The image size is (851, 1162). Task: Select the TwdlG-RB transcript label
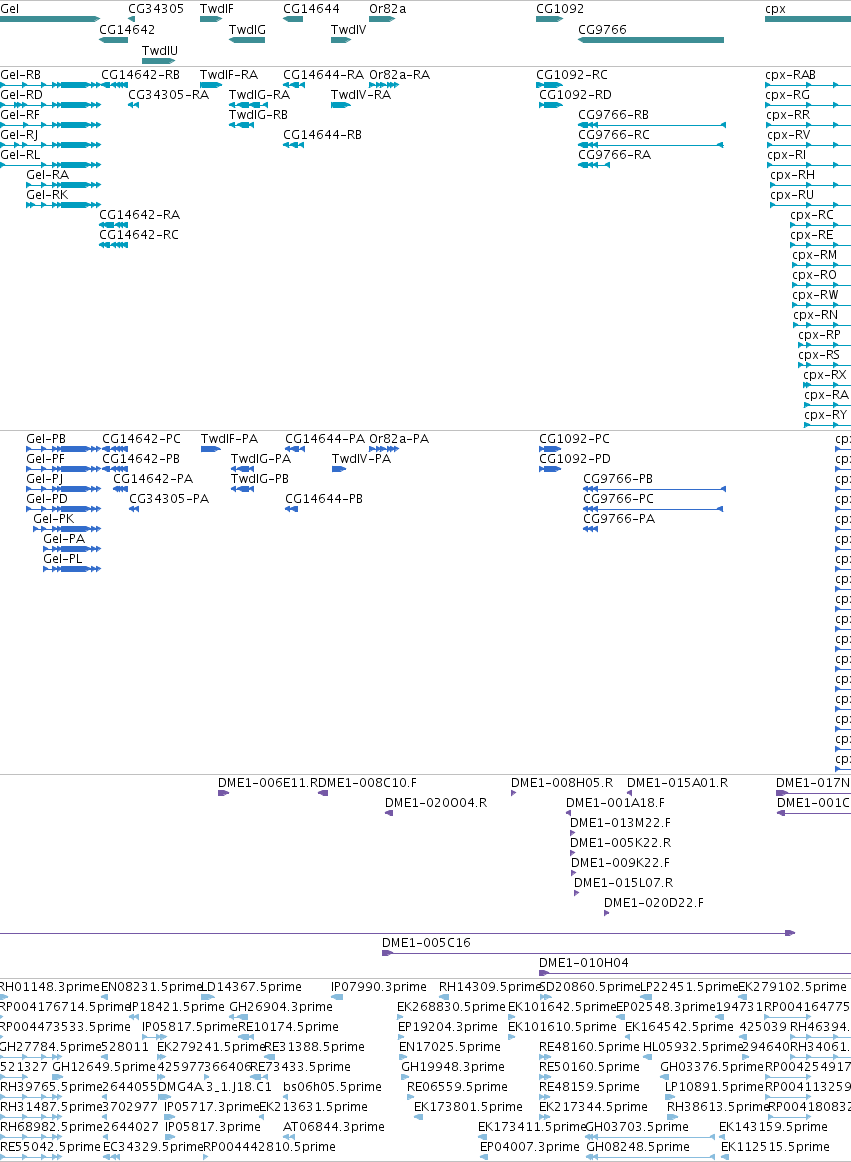258,115
